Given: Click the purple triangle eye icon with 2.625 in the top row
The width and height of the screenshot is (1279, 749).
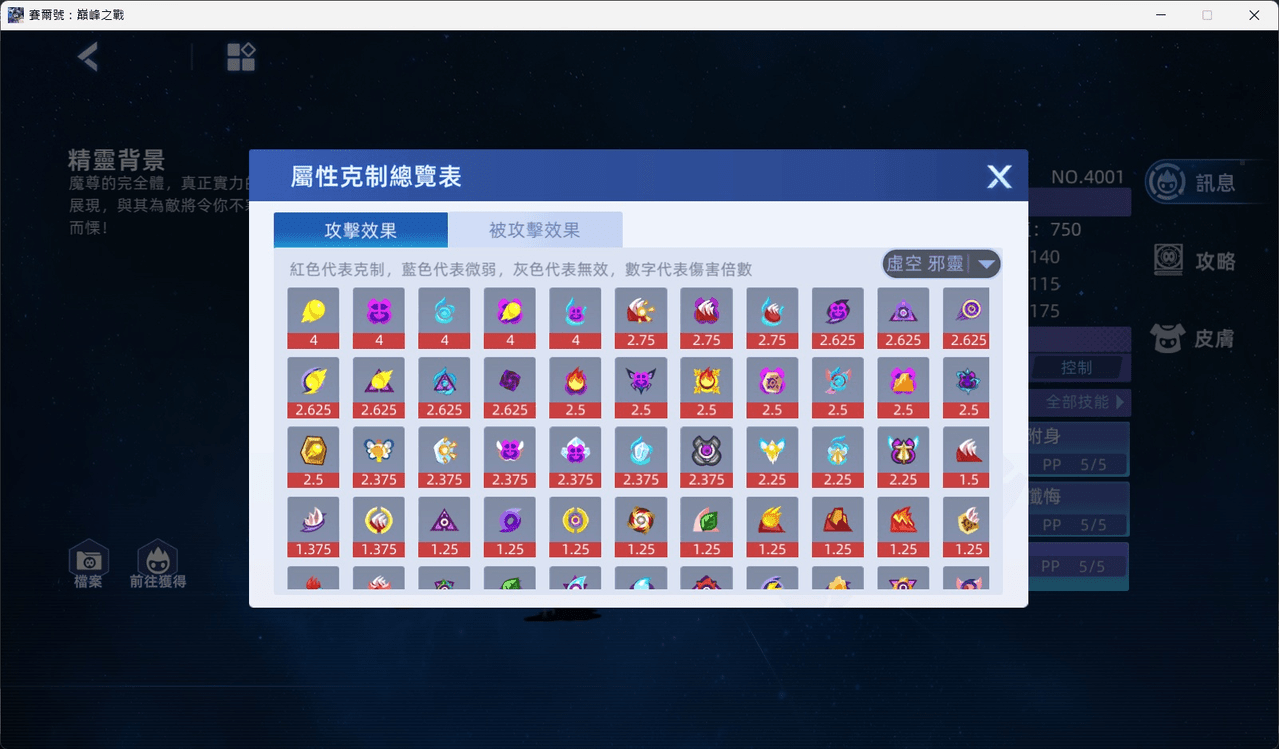Looking at the screenshot, I should coord(903,318).
